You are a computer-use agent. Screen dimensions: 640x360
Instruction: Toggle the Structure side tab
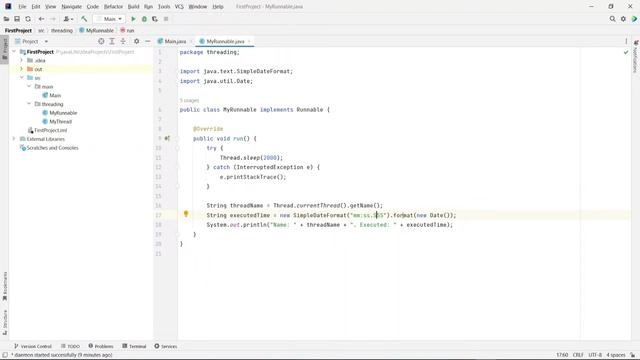pyautogui.click(x=5, y=322)
